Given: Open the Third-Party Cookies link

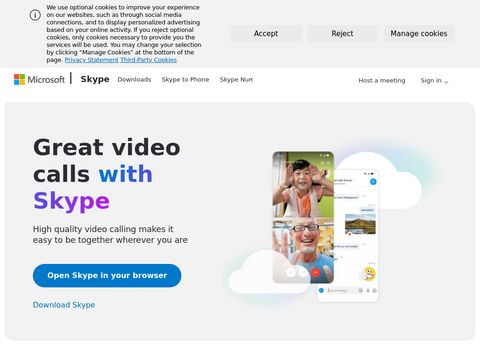Looking at the screenshot, I should 148,60.
